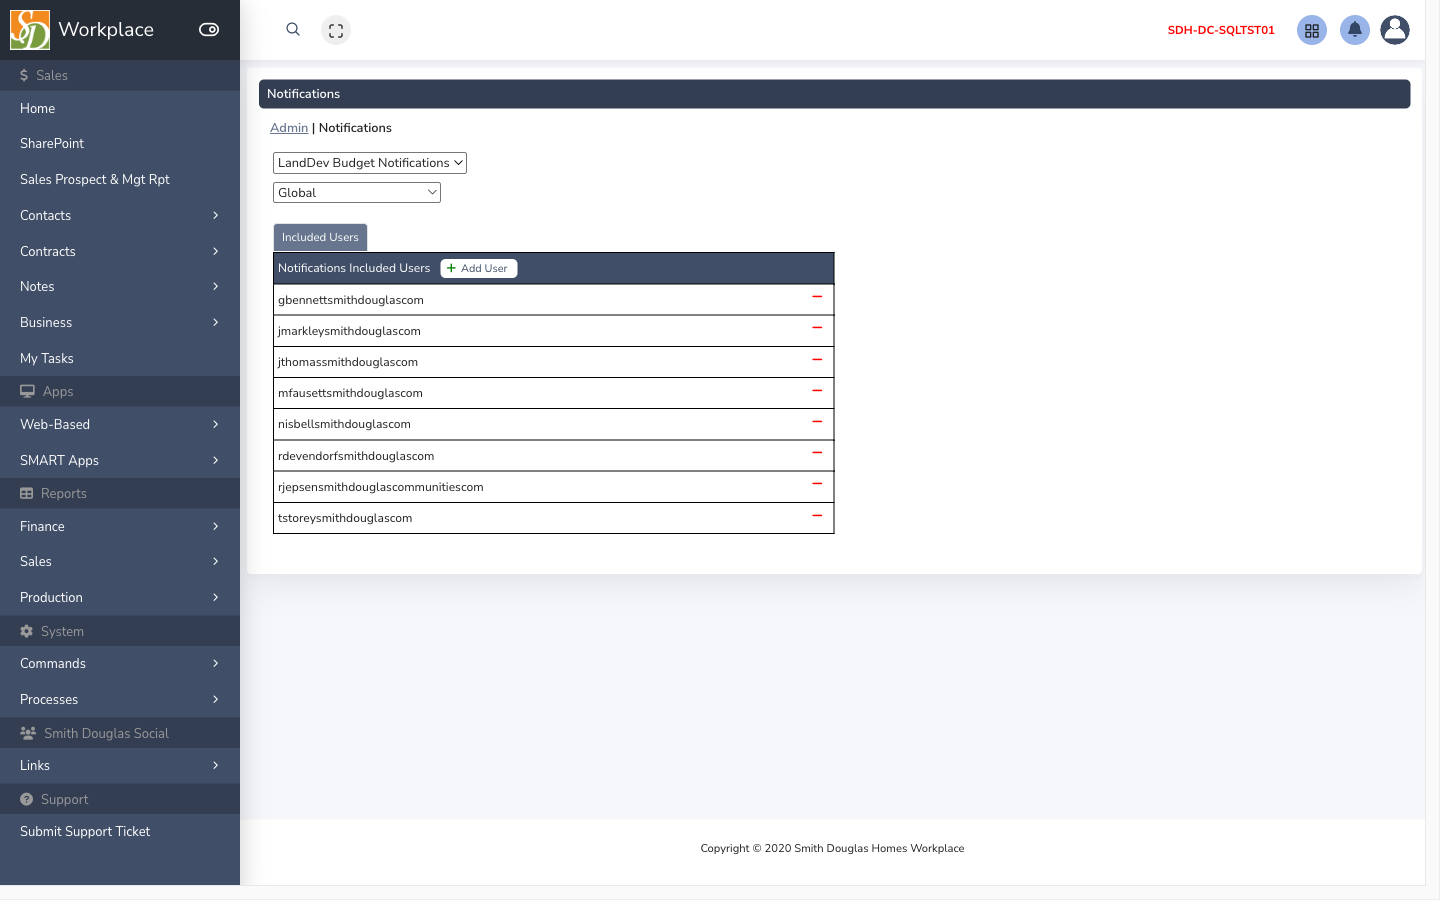Remove user rjepsensmithdouglascommunitiescom
Viewport: 1440px width, 900px height.
[817, 484]
